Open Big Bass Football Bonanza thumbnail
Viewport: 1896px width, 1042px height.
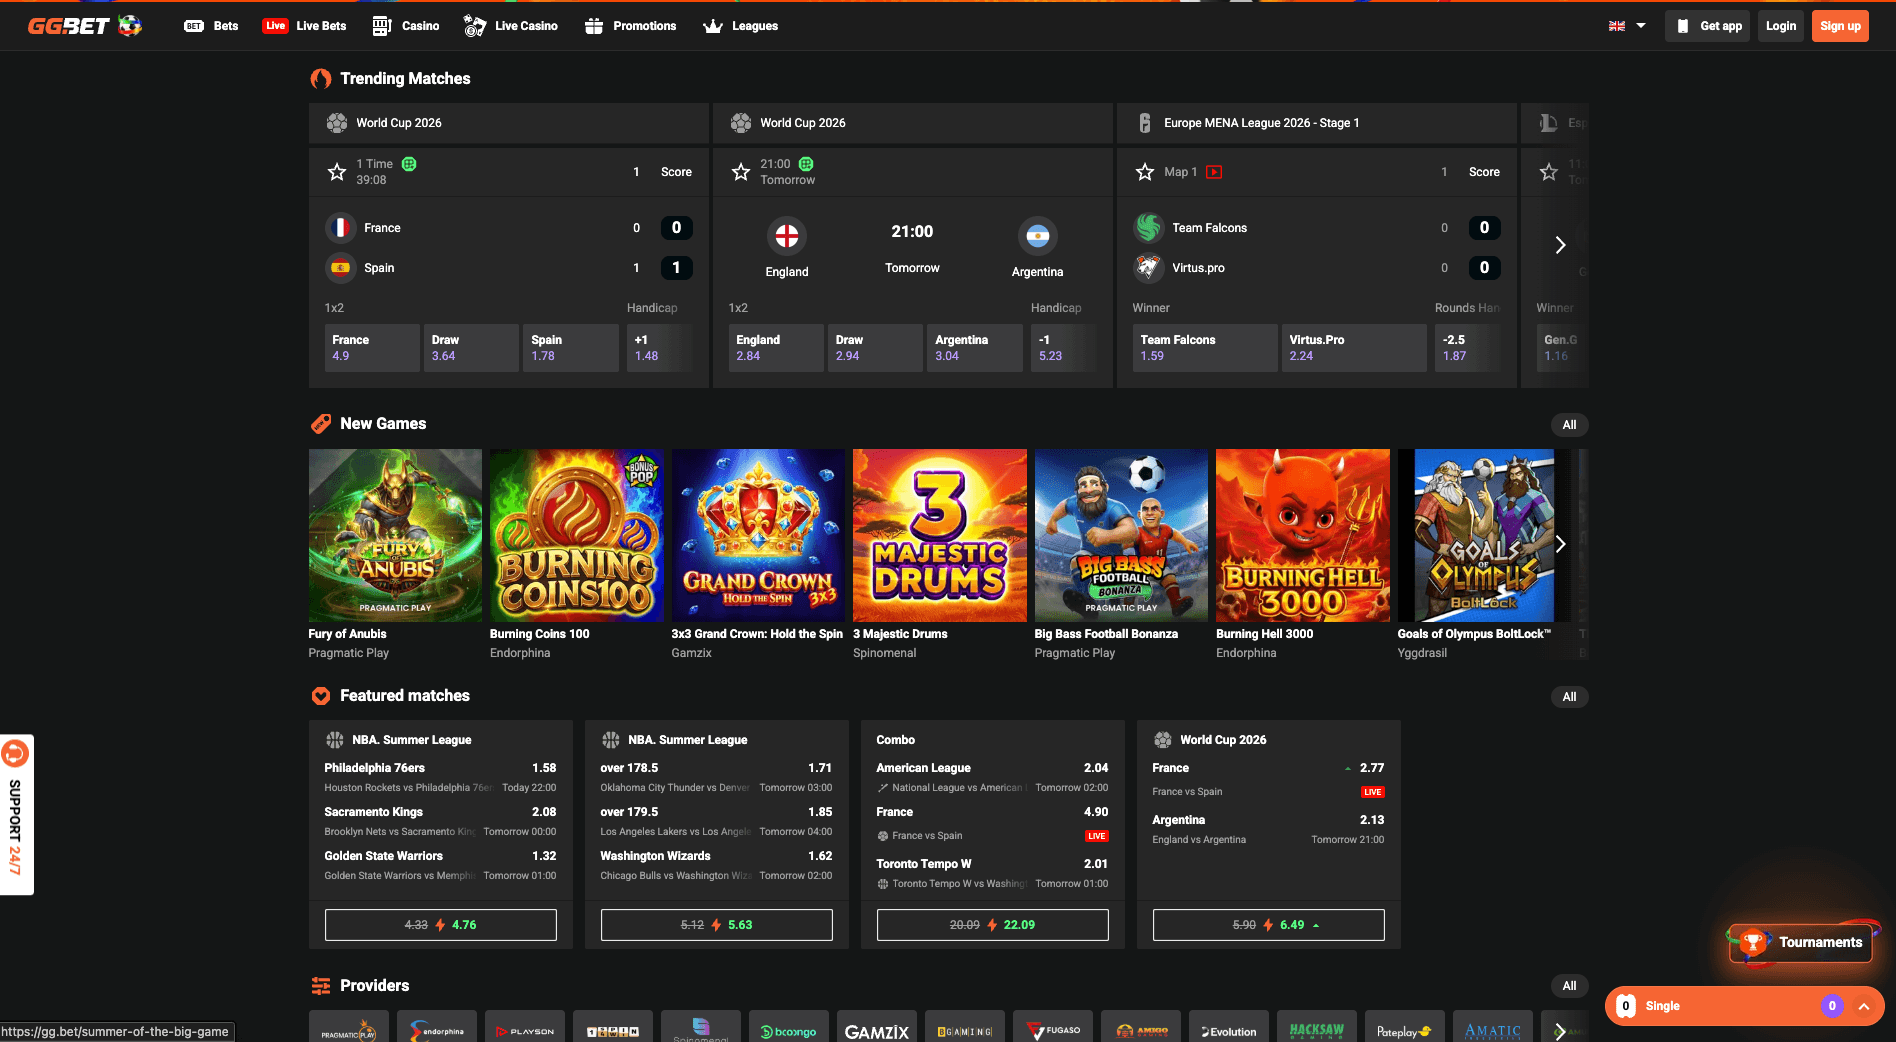coord(1121,535)
